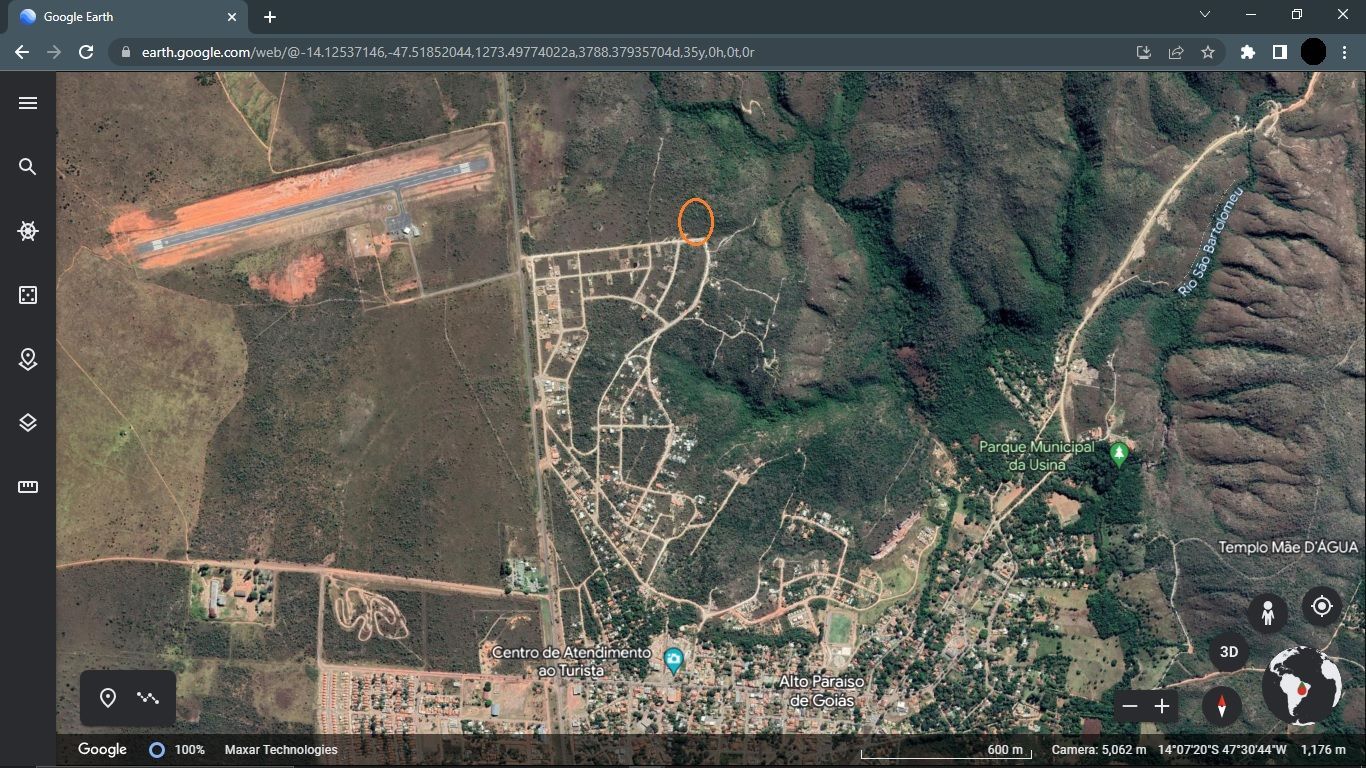This screenshot has width=1366, height=768.
Task: Click the Centro de Atendimento ao Turista marker
Action: click(674, 660)
